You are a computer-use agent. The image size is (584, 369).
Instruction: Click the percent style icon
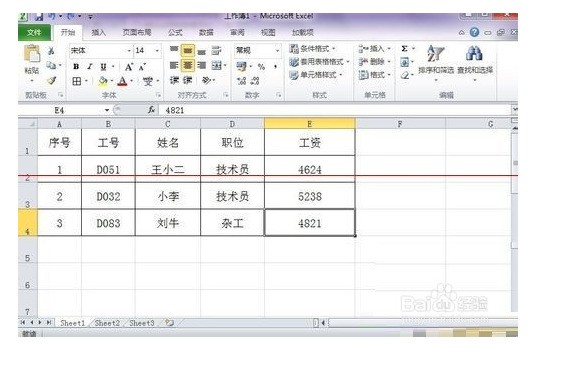tap(261, 67)
